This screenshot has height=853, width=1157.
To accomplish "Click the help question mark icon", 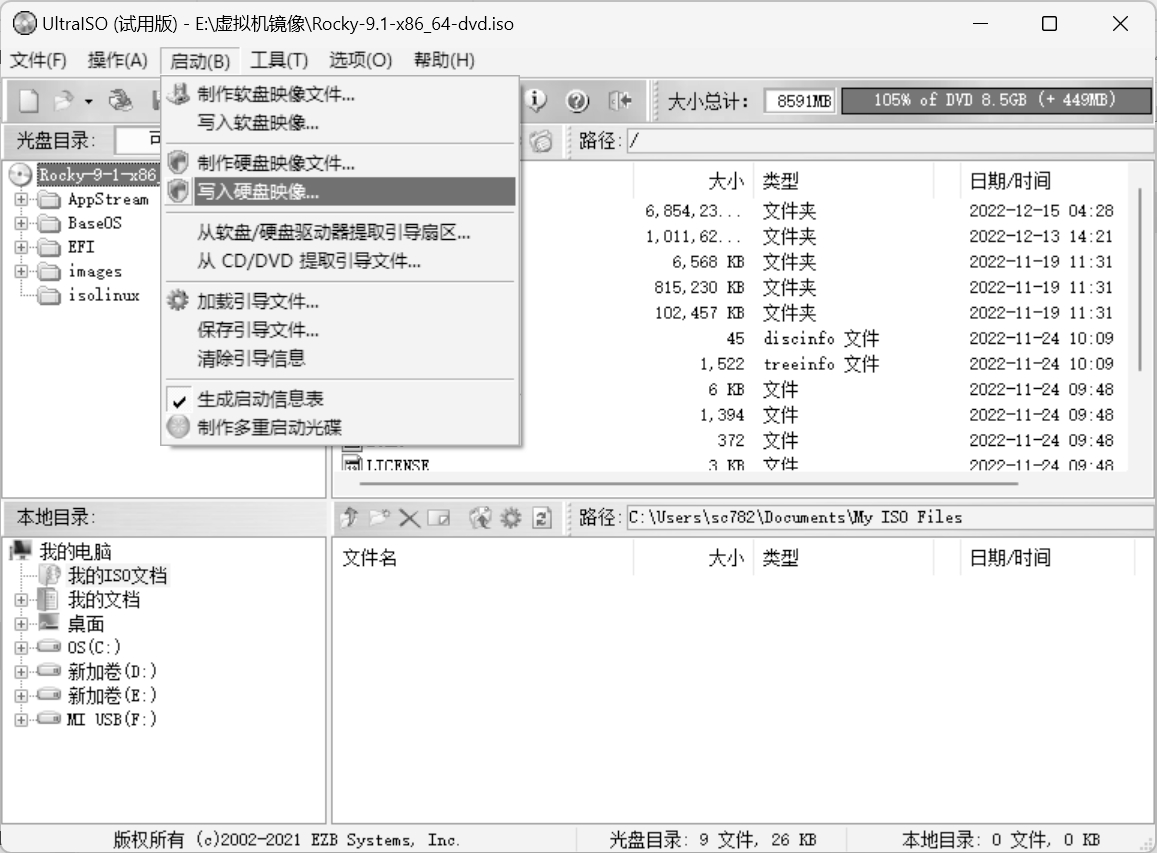I will [x=577, y=101].
